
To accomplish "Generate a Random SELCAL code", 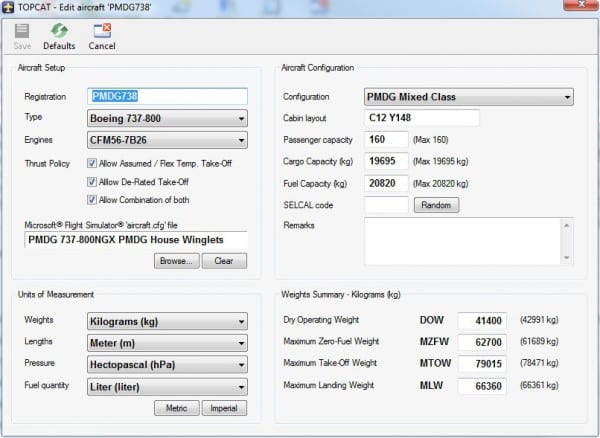I will tap(434, 205).
